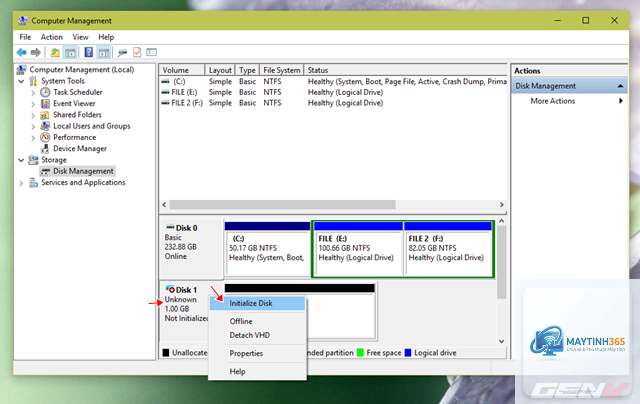Choose Offline from context menu
Viewport: 640px width, 404px height.
point(257,321)
